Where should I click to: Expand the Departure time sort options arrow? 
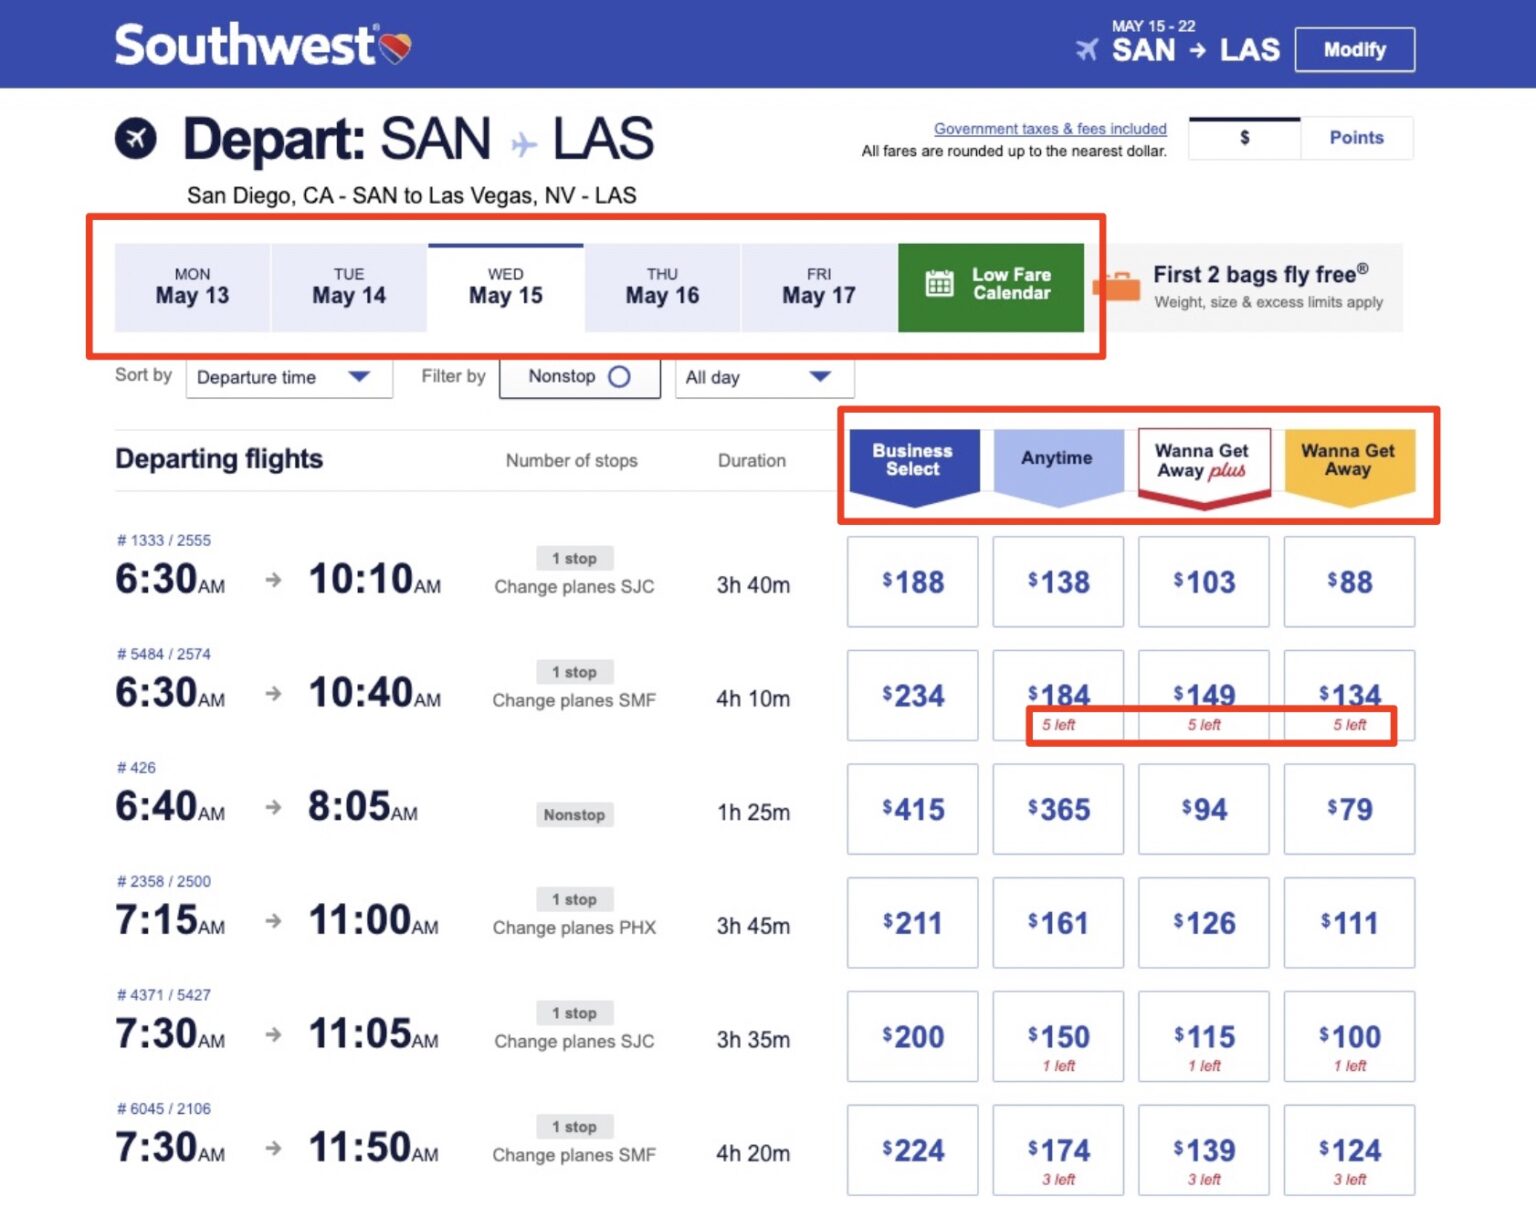[x=359, y=378]
